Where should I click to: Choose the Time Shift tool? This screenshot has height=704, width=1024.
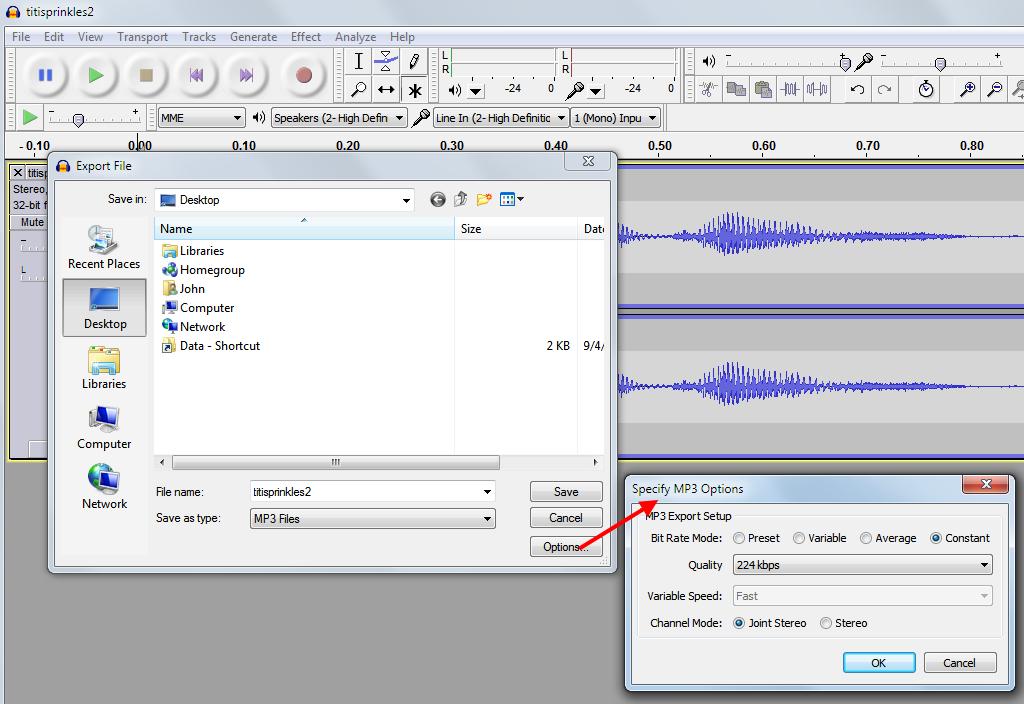click(386, 90)
